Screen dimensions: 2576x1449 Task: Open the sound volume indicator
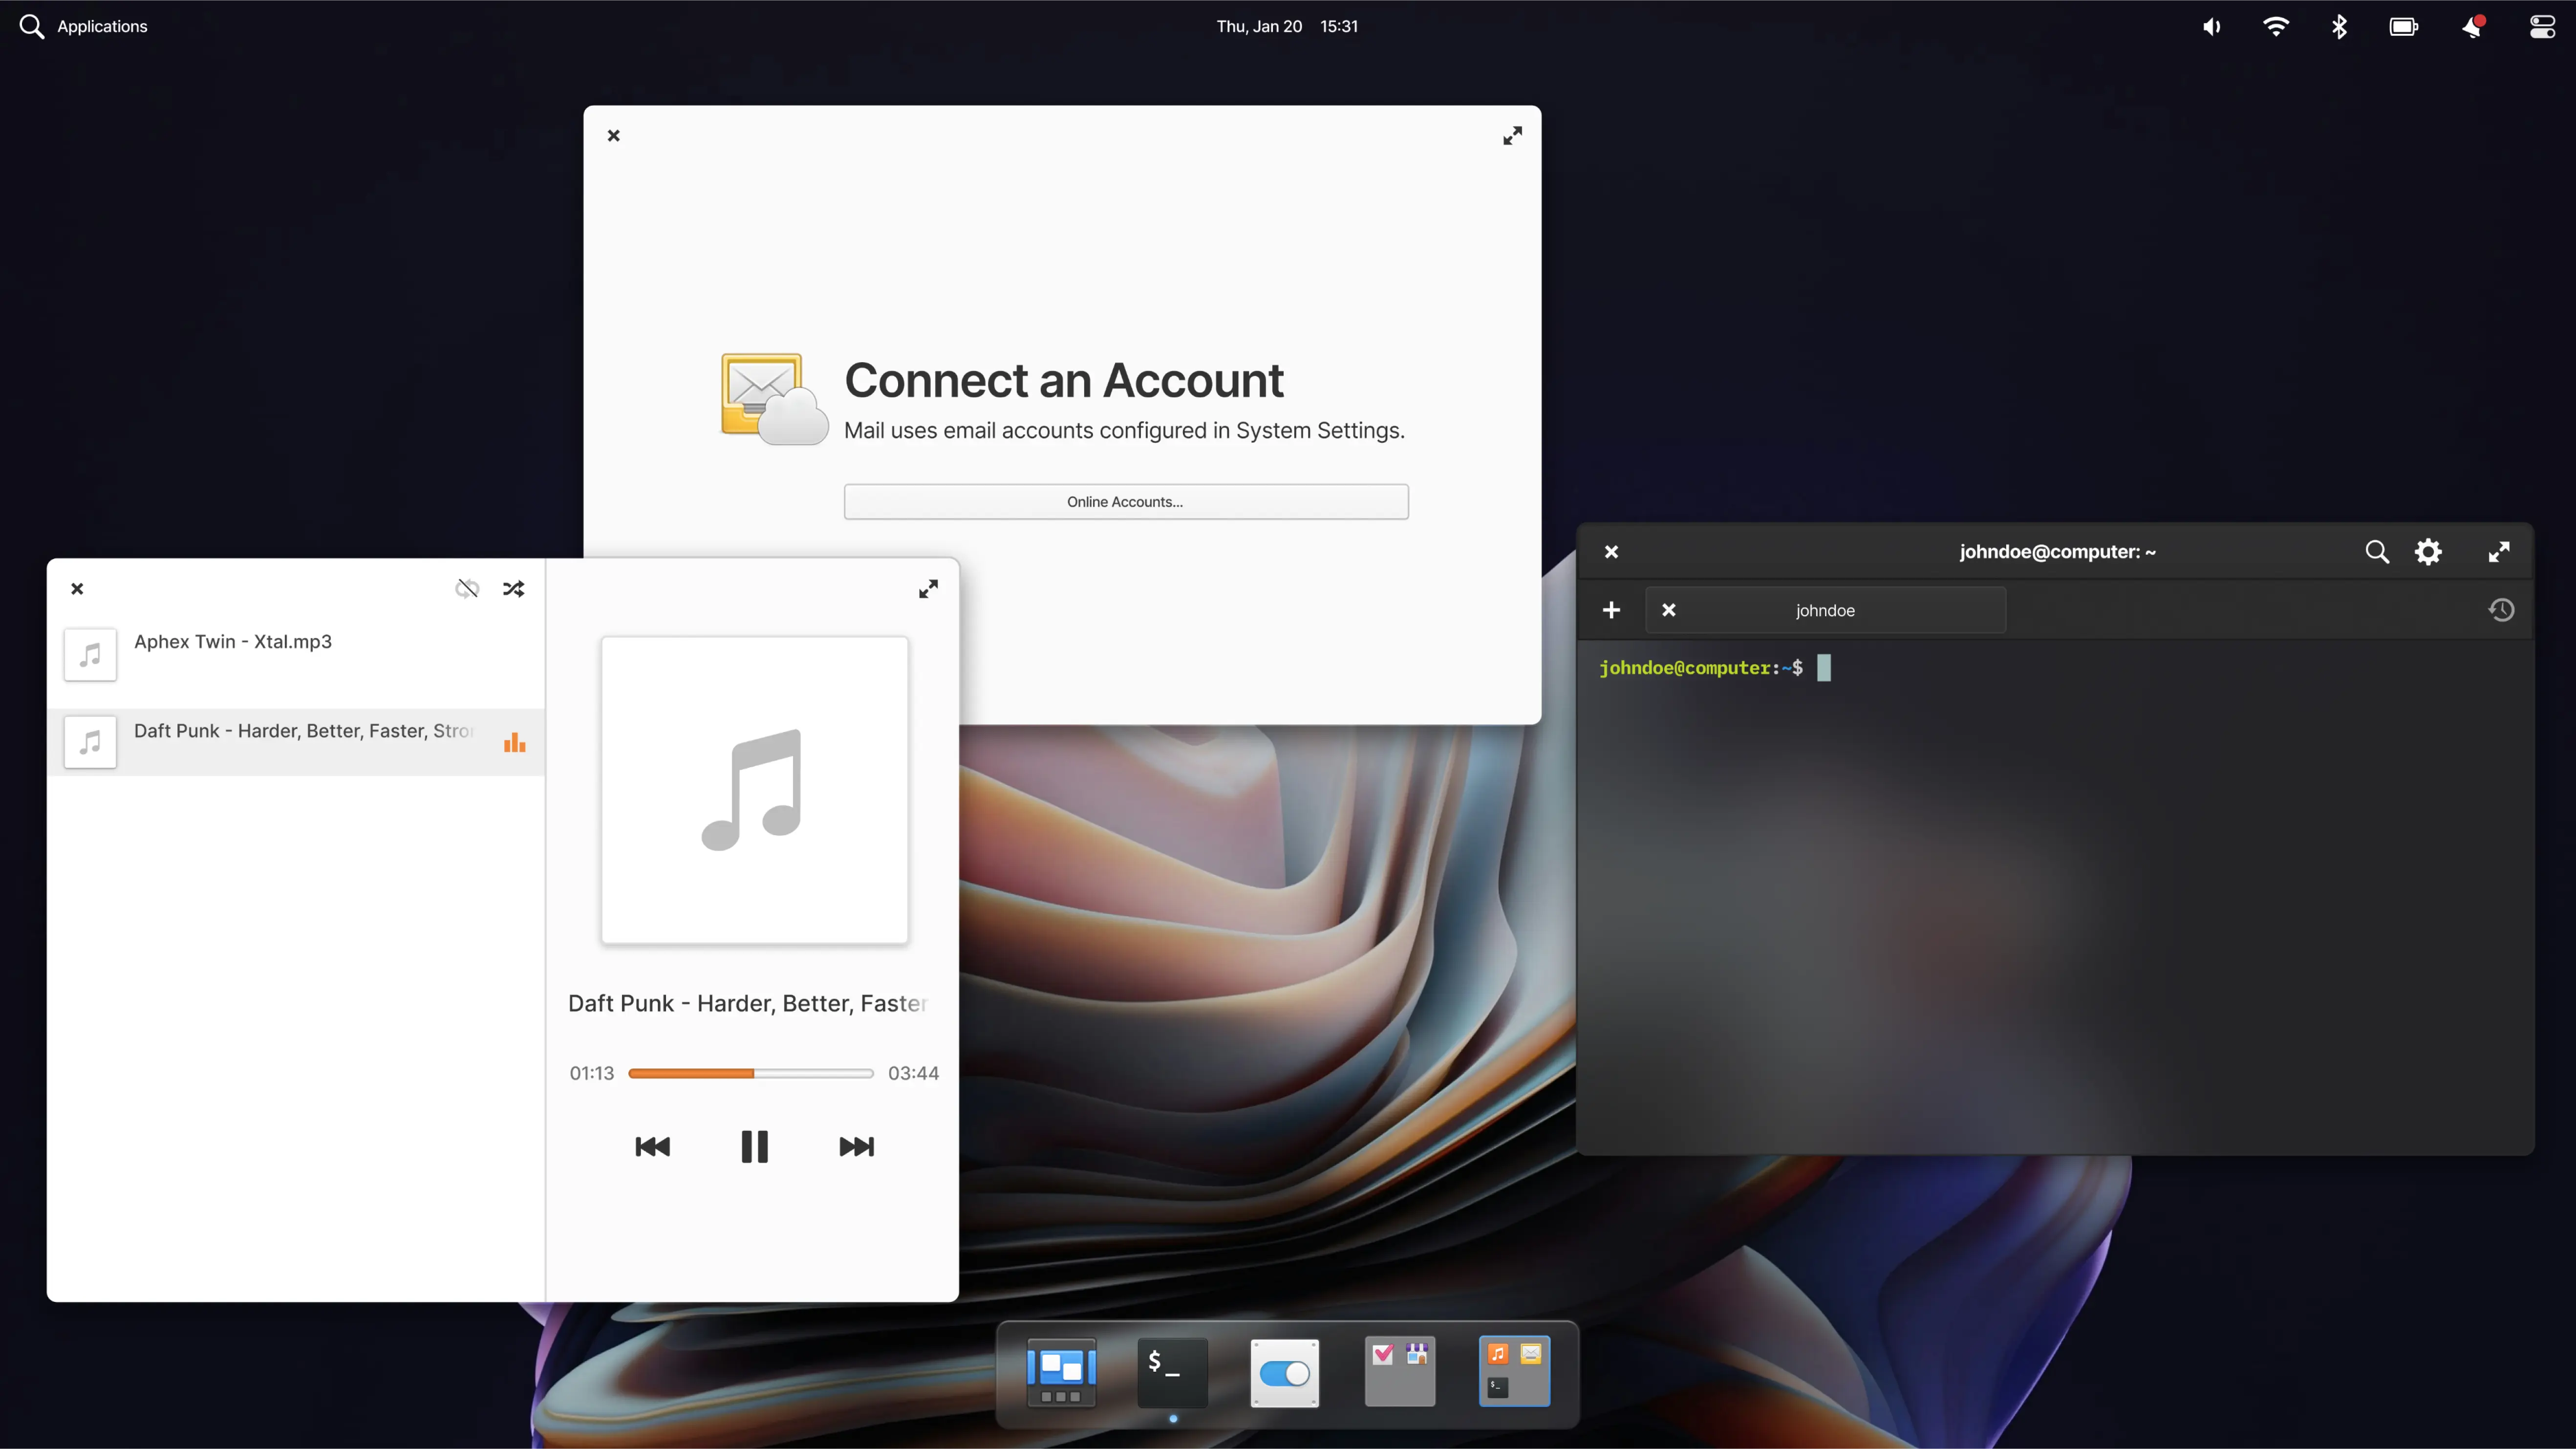(2212, 27)
